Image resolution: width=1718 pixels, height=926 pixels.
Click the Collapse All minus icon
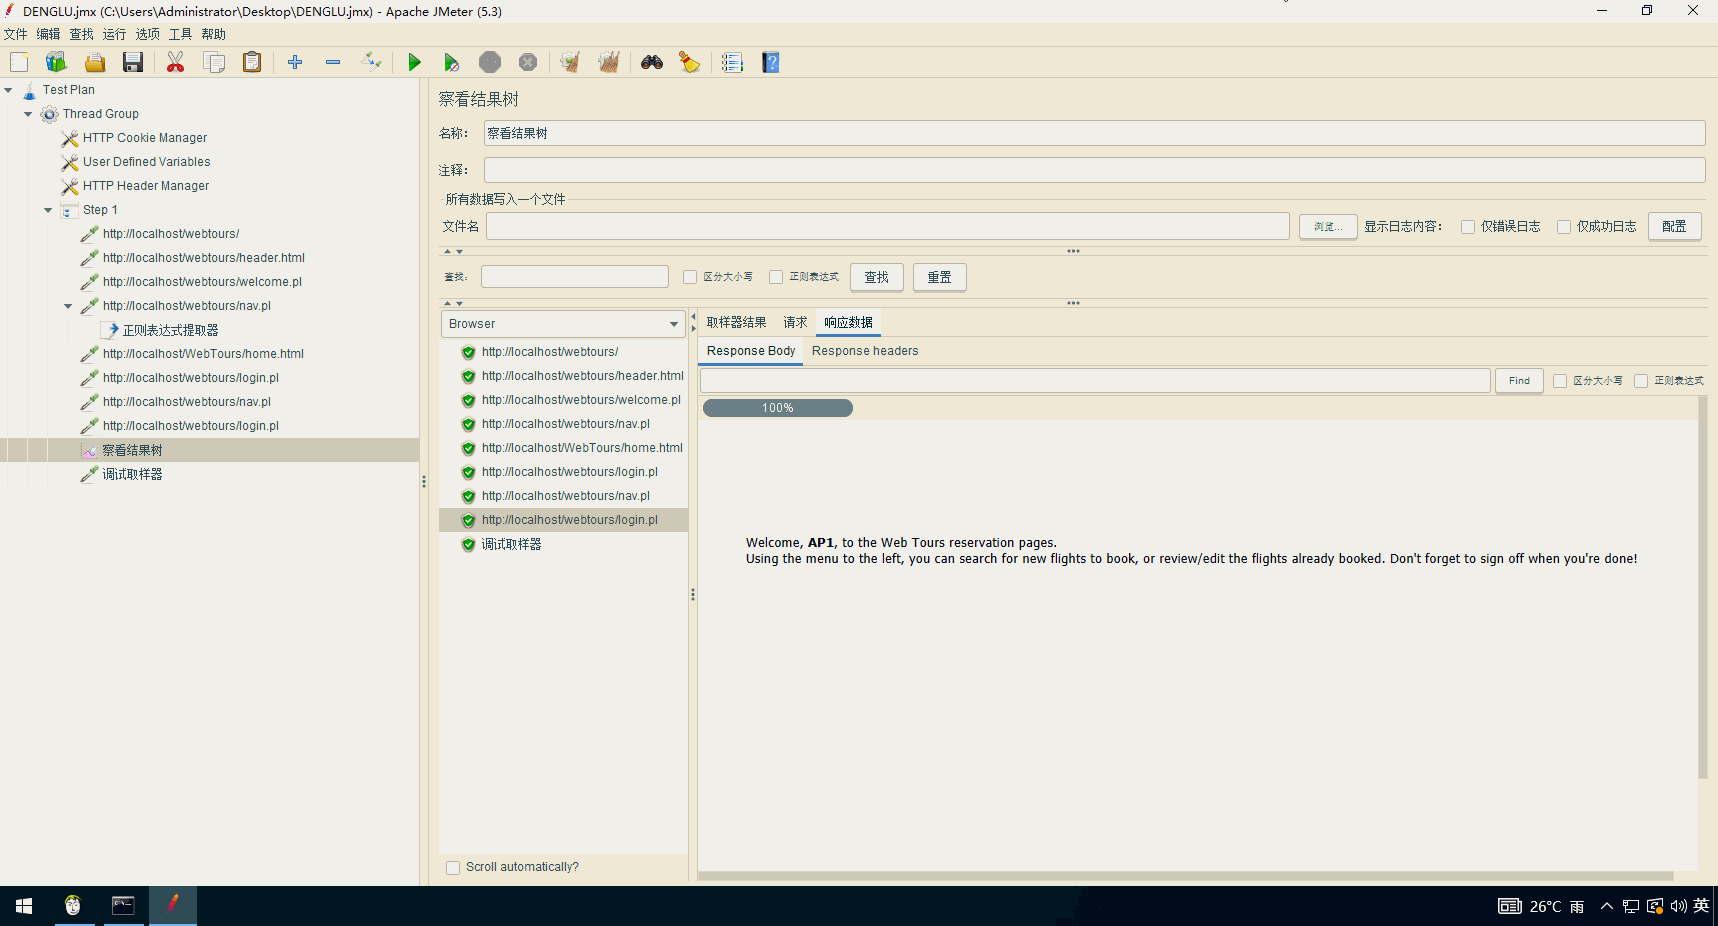click(x=333, y=62)
